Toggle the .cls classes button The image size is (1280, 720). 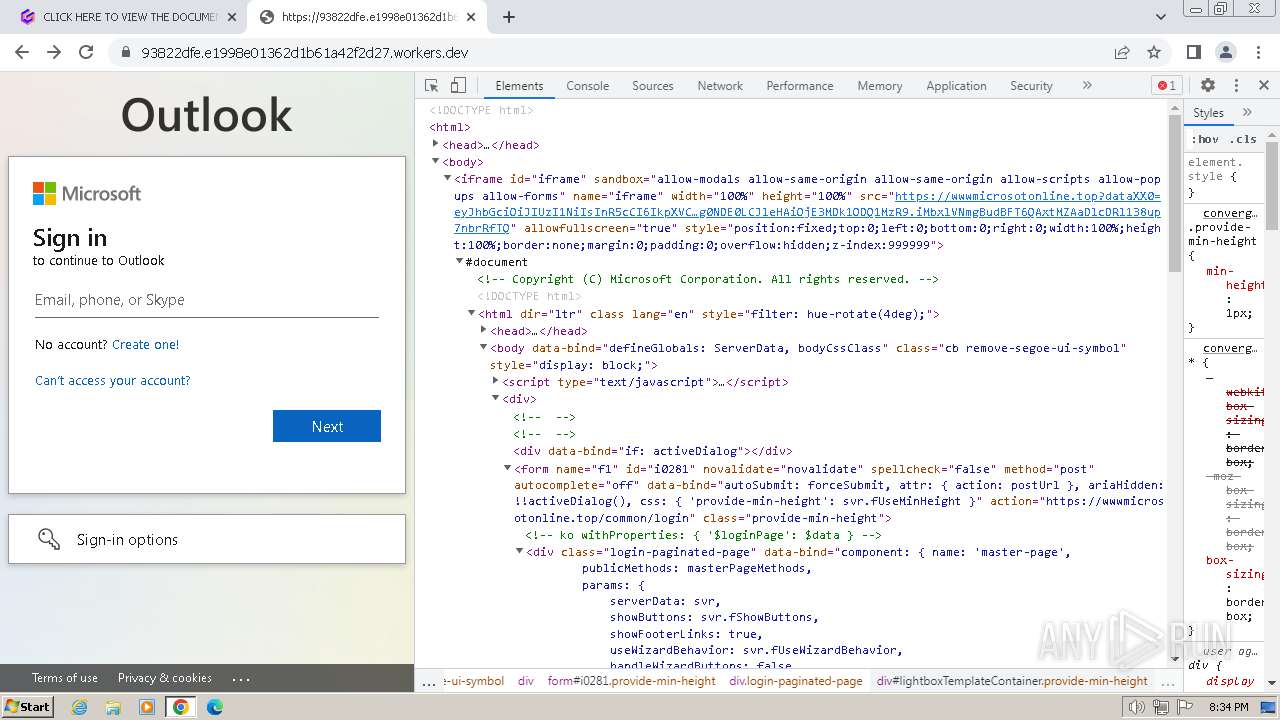point(1243,139)
